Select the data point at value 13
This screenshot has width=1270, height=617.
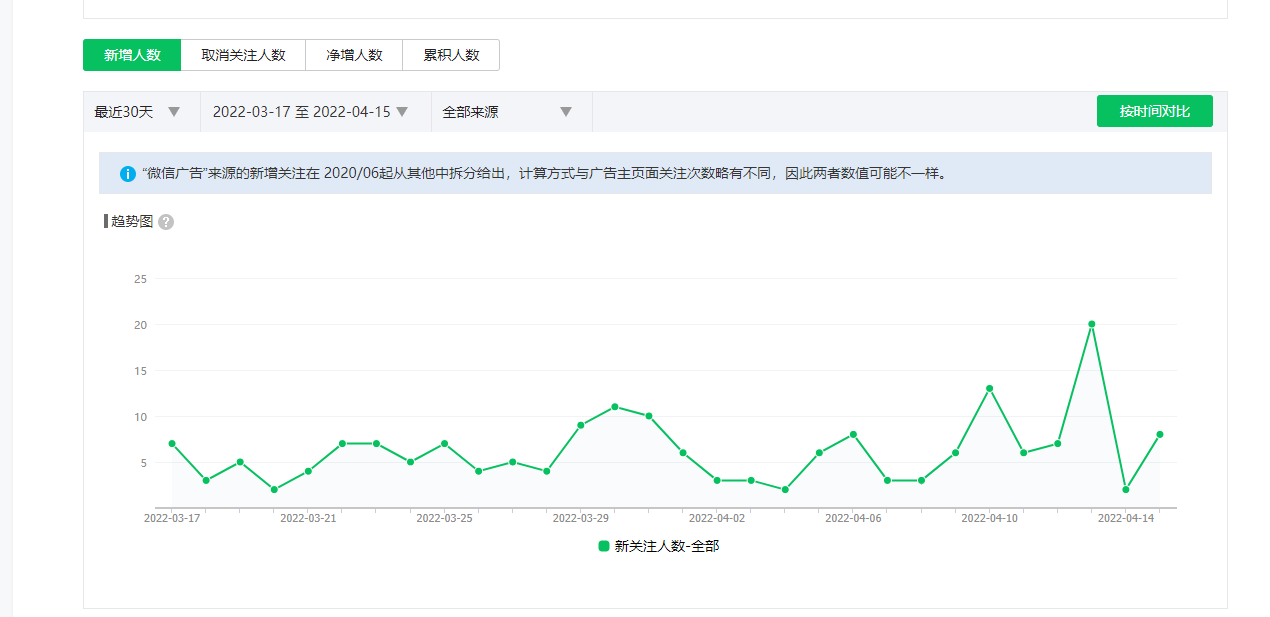coord(989,388)
